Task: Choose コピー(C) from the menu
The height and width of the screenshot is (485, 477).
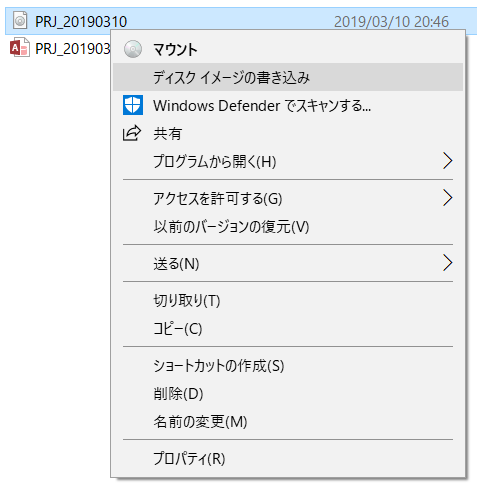Action: (288, 329)
